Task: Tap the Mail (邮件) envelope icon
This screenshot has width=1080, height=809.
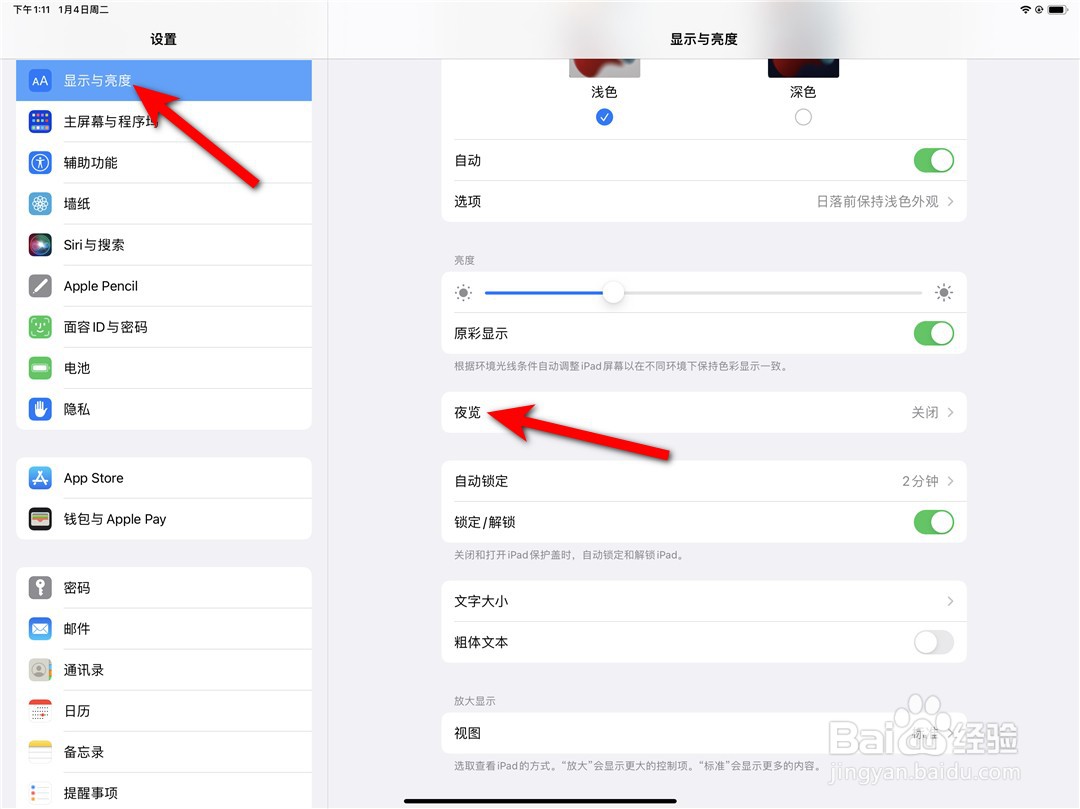Action: pyautogui.click(x=40, y=629)
